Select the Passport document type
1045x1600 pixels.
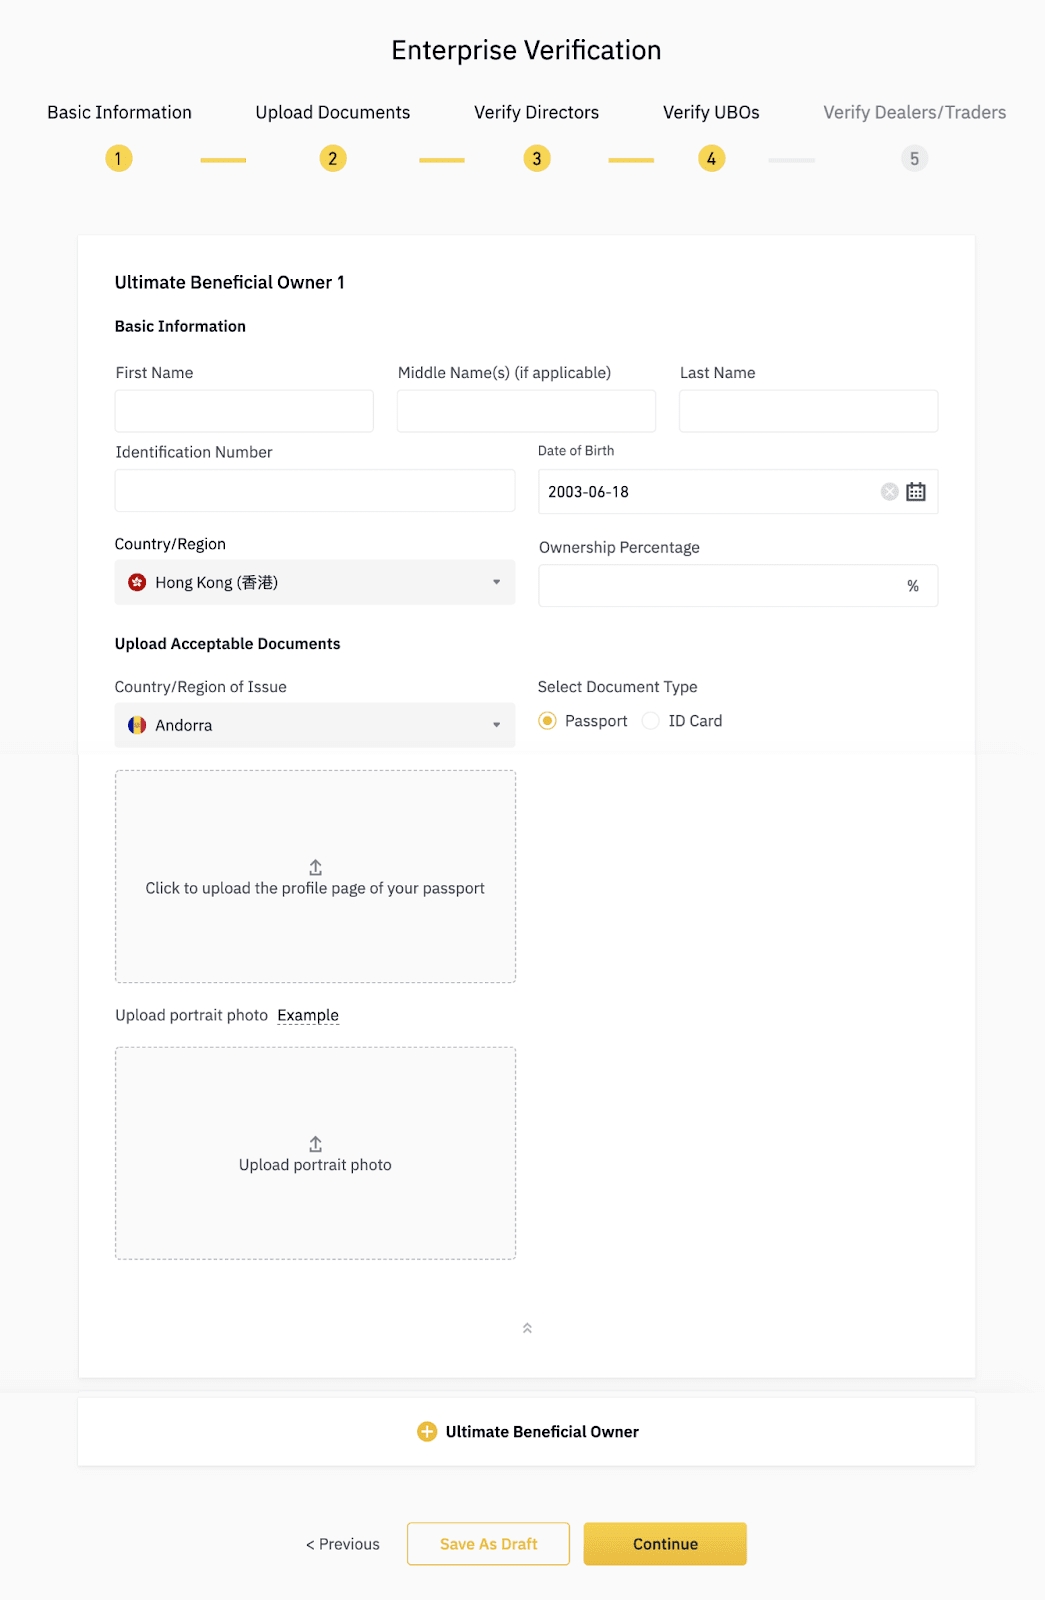[x=548, y=721]
